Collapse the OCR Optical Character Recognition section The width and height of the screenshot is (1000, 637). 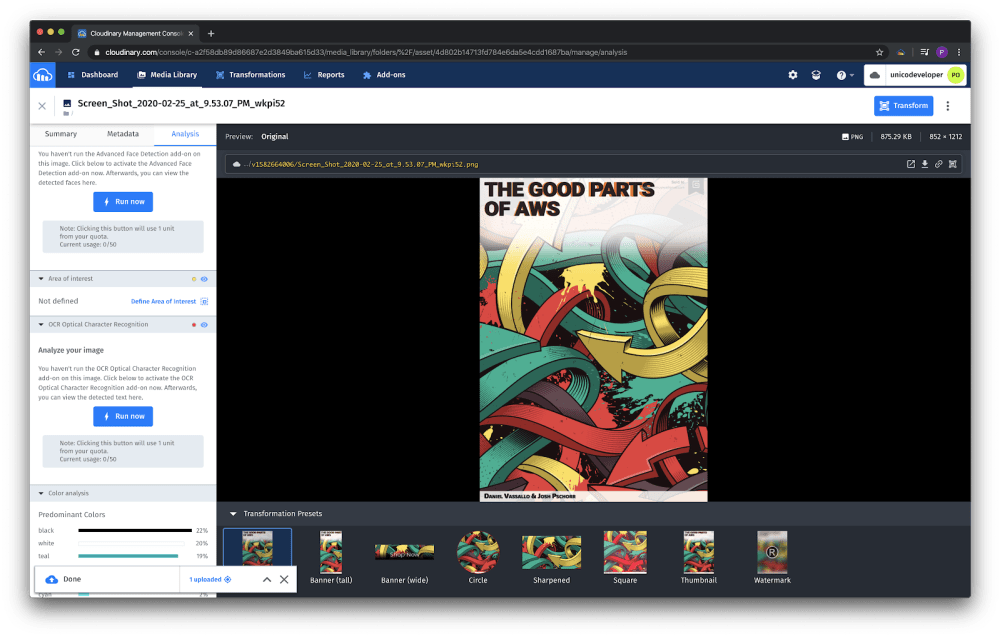click(x=41, y=325)
